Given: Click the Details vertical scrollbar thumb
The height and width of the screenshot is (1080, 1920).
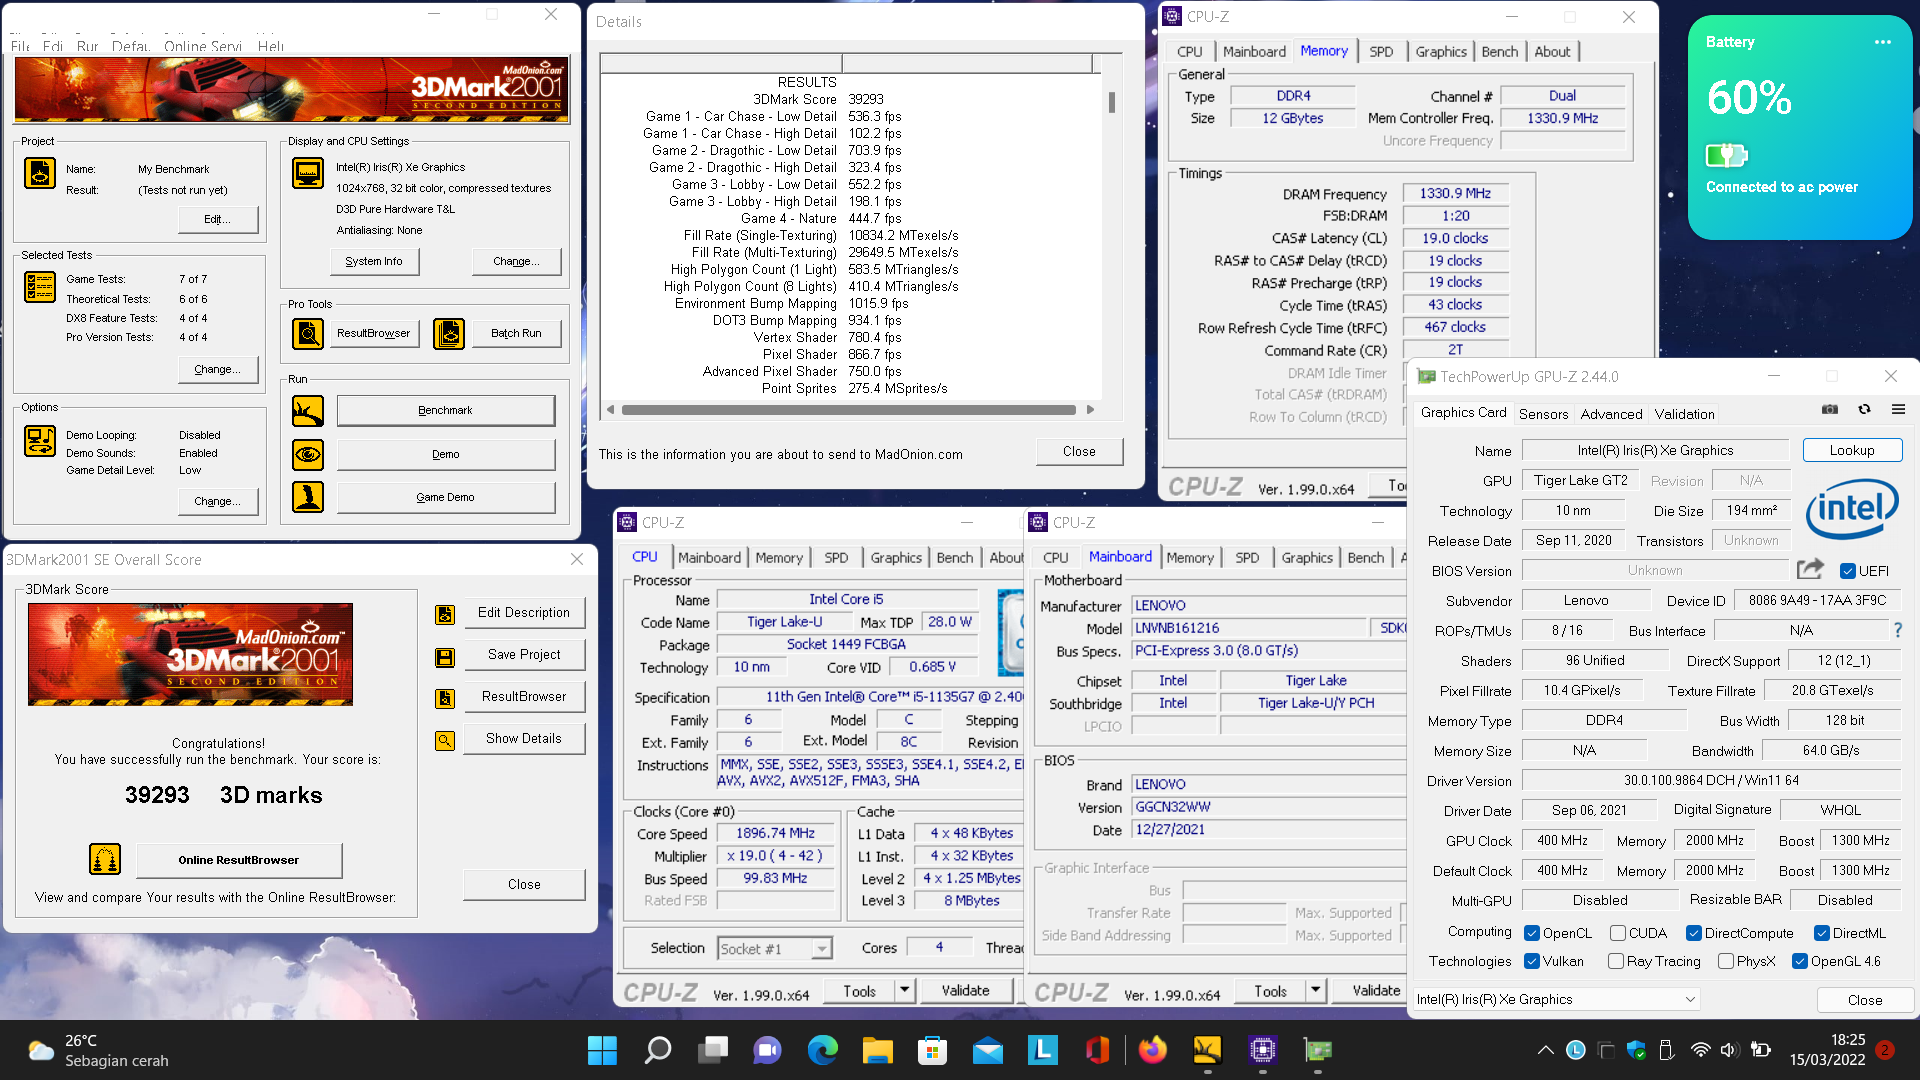Looking at the screenshot, I should point(1111,103).
